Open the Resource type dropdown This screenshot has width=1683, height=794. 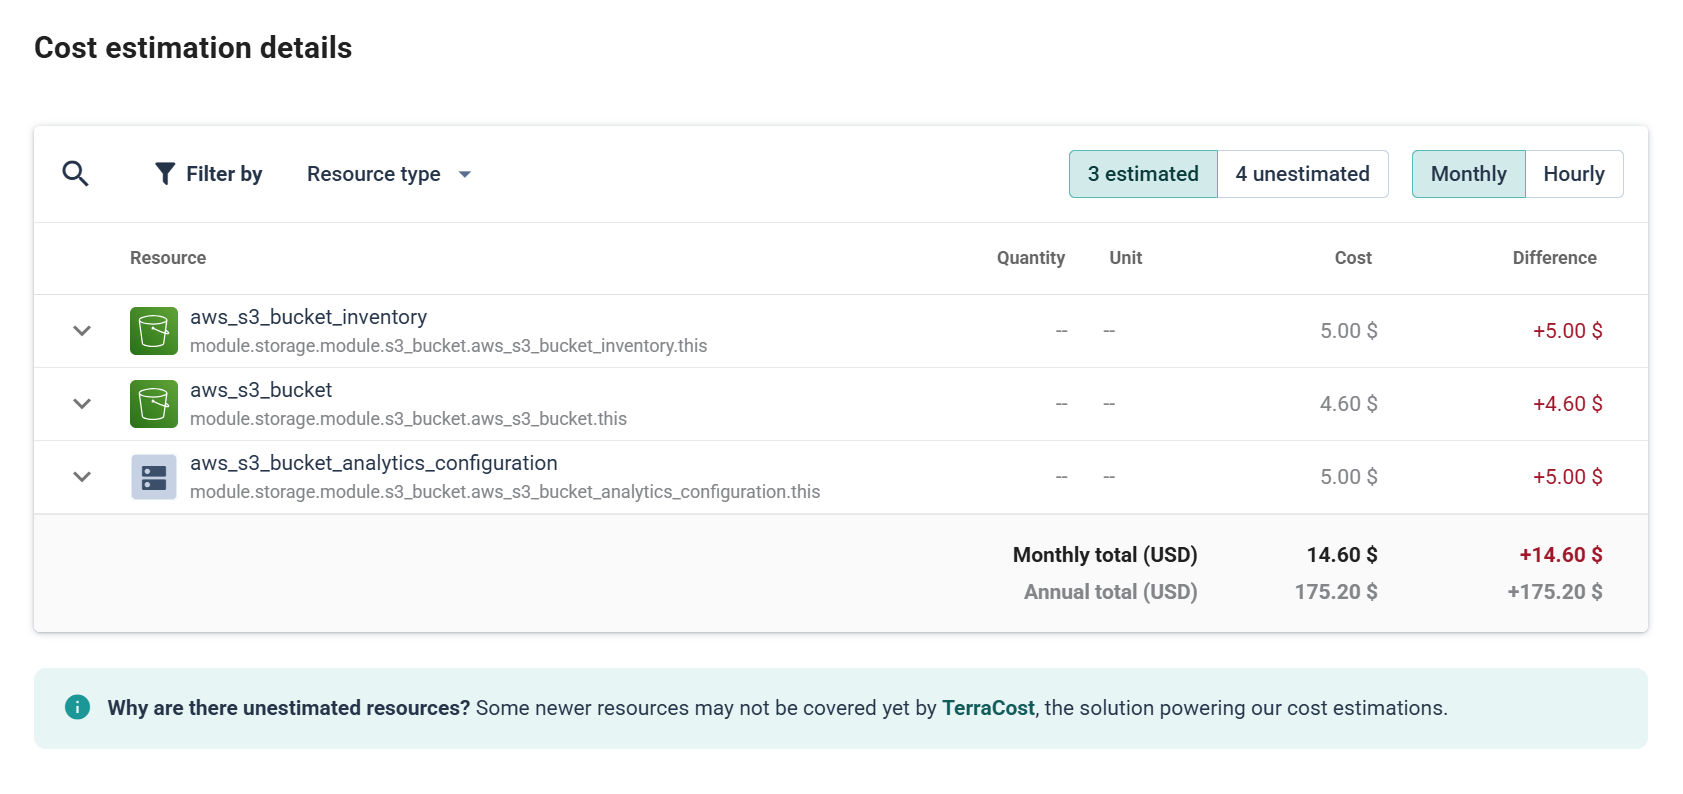point(388,174)
